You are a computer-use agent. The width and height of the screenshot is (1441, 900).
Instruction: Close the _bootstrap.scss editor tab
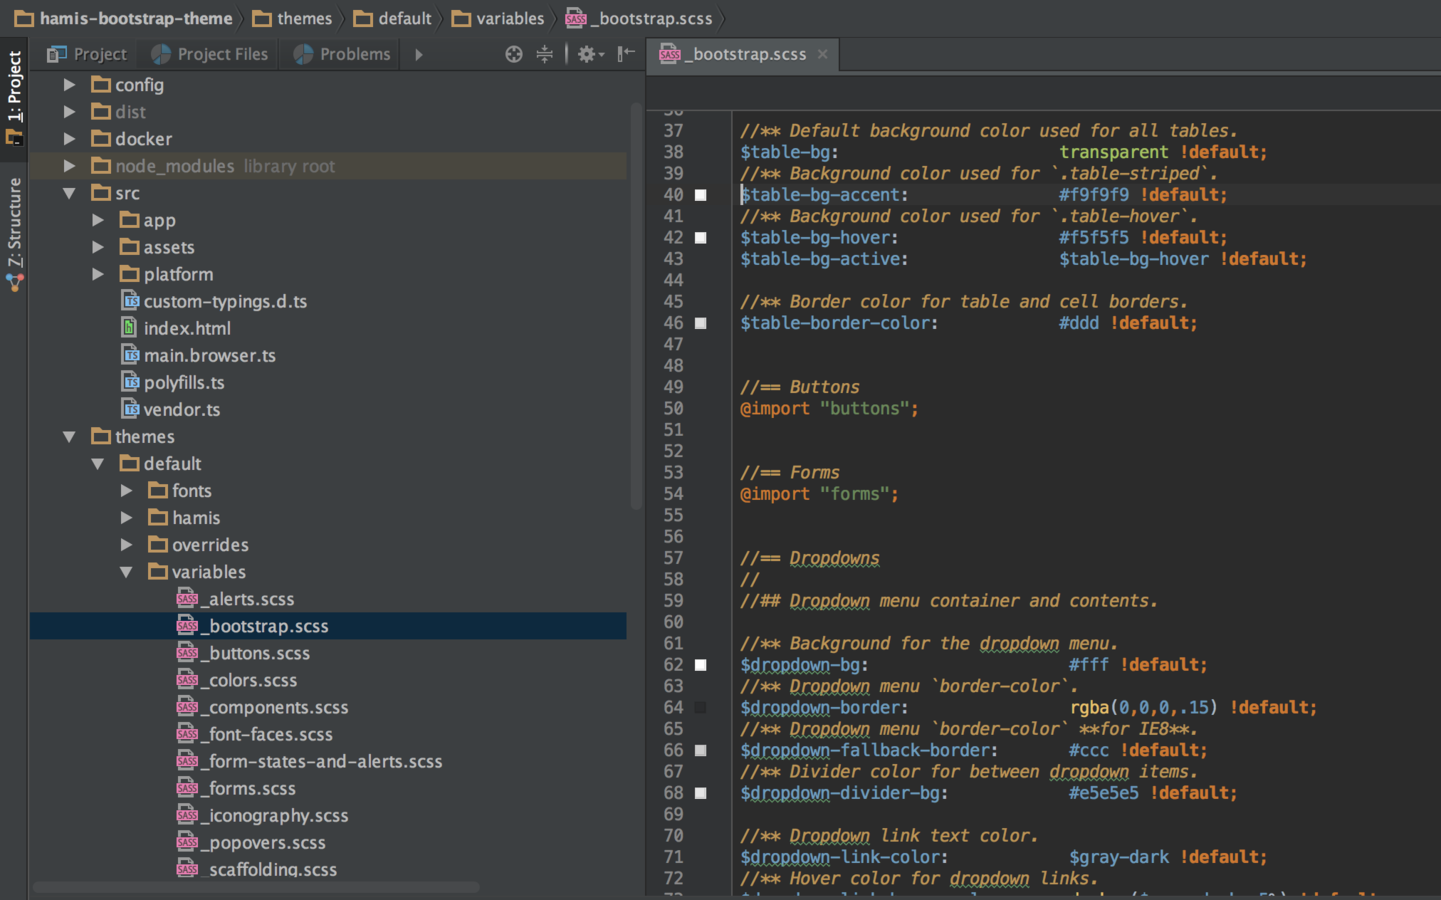click(822, 54)
